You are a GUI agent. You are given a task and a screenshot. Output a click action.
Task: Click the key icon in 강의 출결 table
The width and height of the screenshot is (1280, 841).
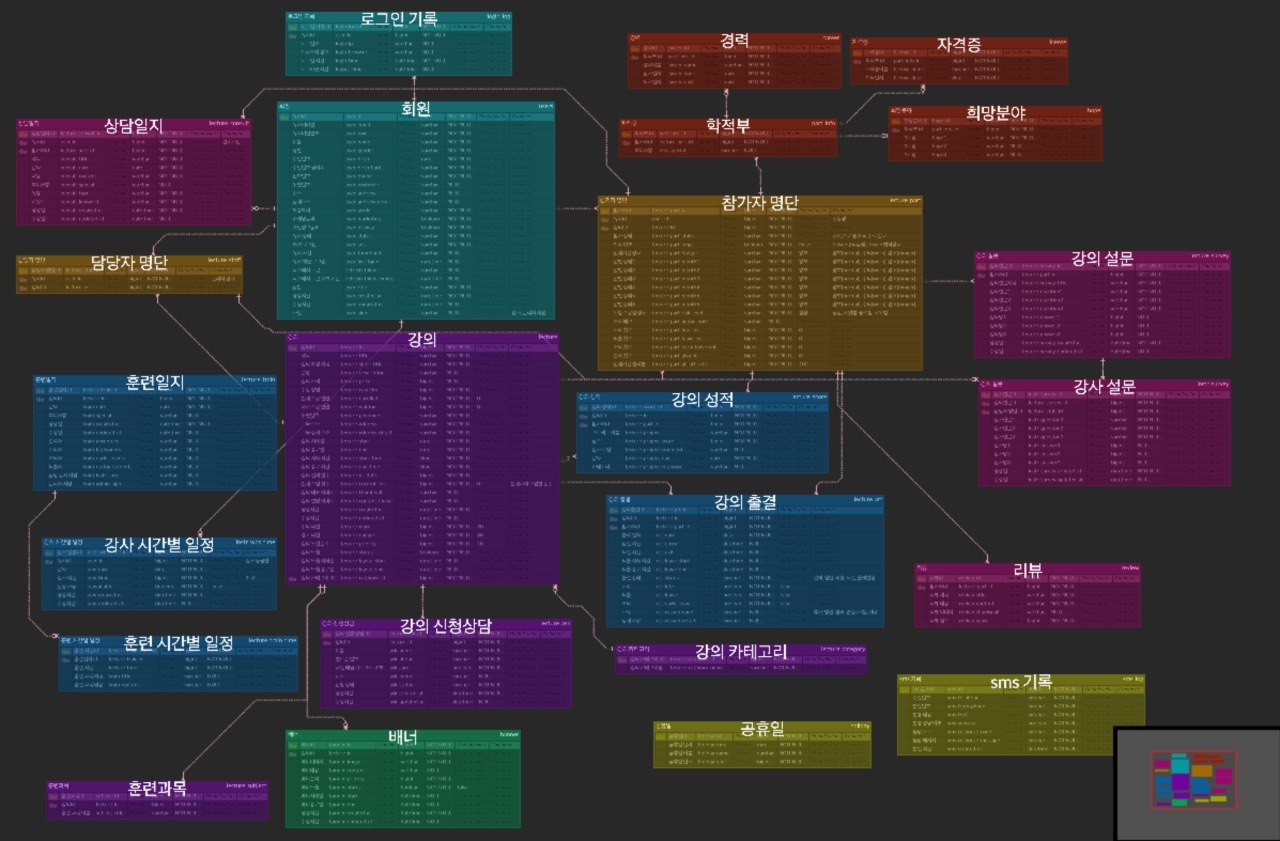[613, 509]
